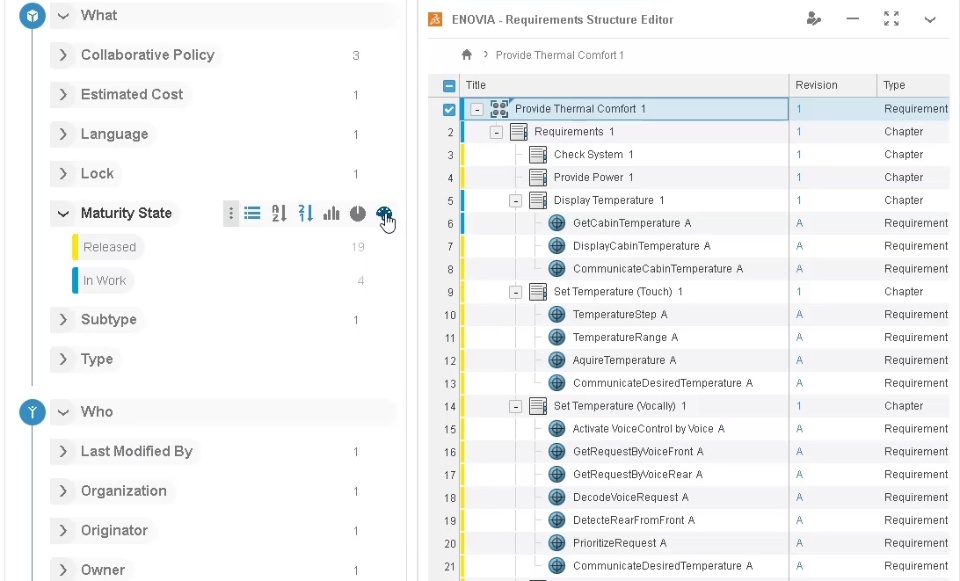Viewport: 960px width, 581px height.
Task: Open the user share icon in header
Action: click(814, 19)
